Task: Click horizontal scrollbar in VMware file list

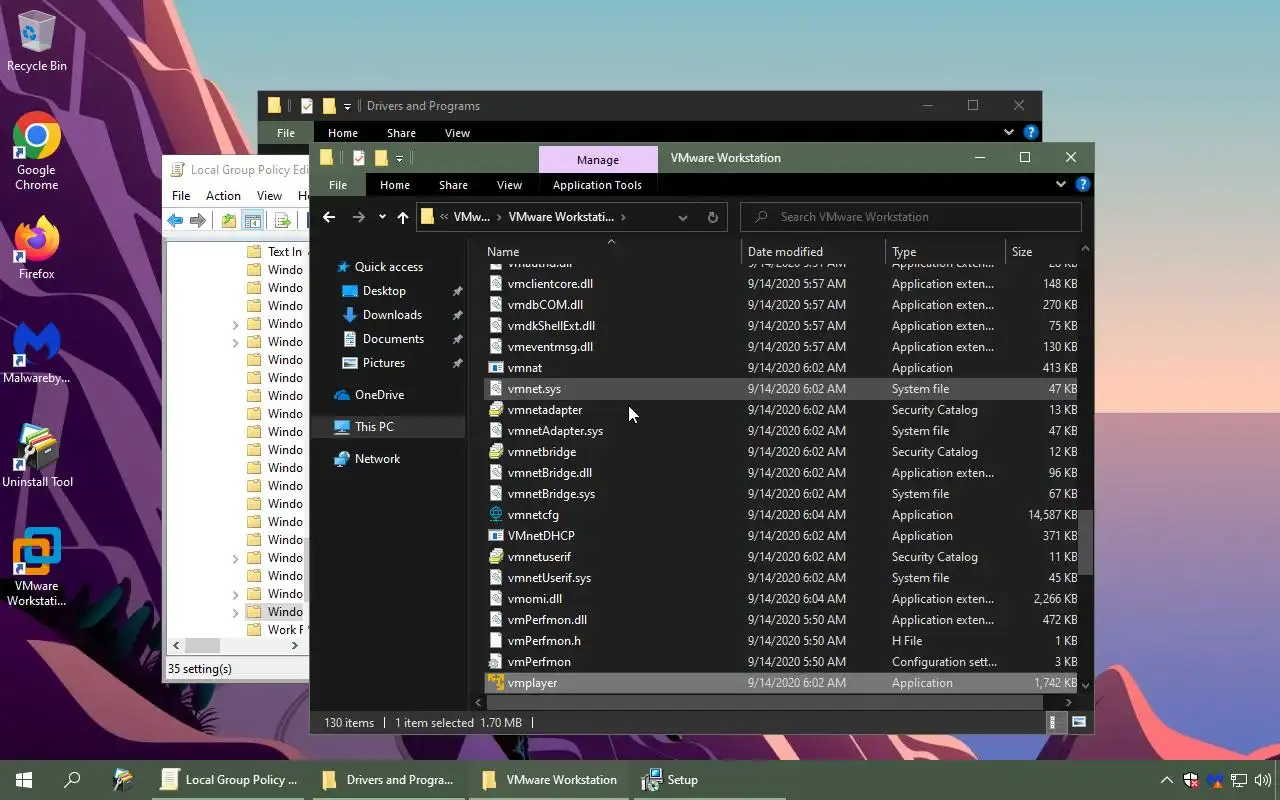Action: click(766, 703)
